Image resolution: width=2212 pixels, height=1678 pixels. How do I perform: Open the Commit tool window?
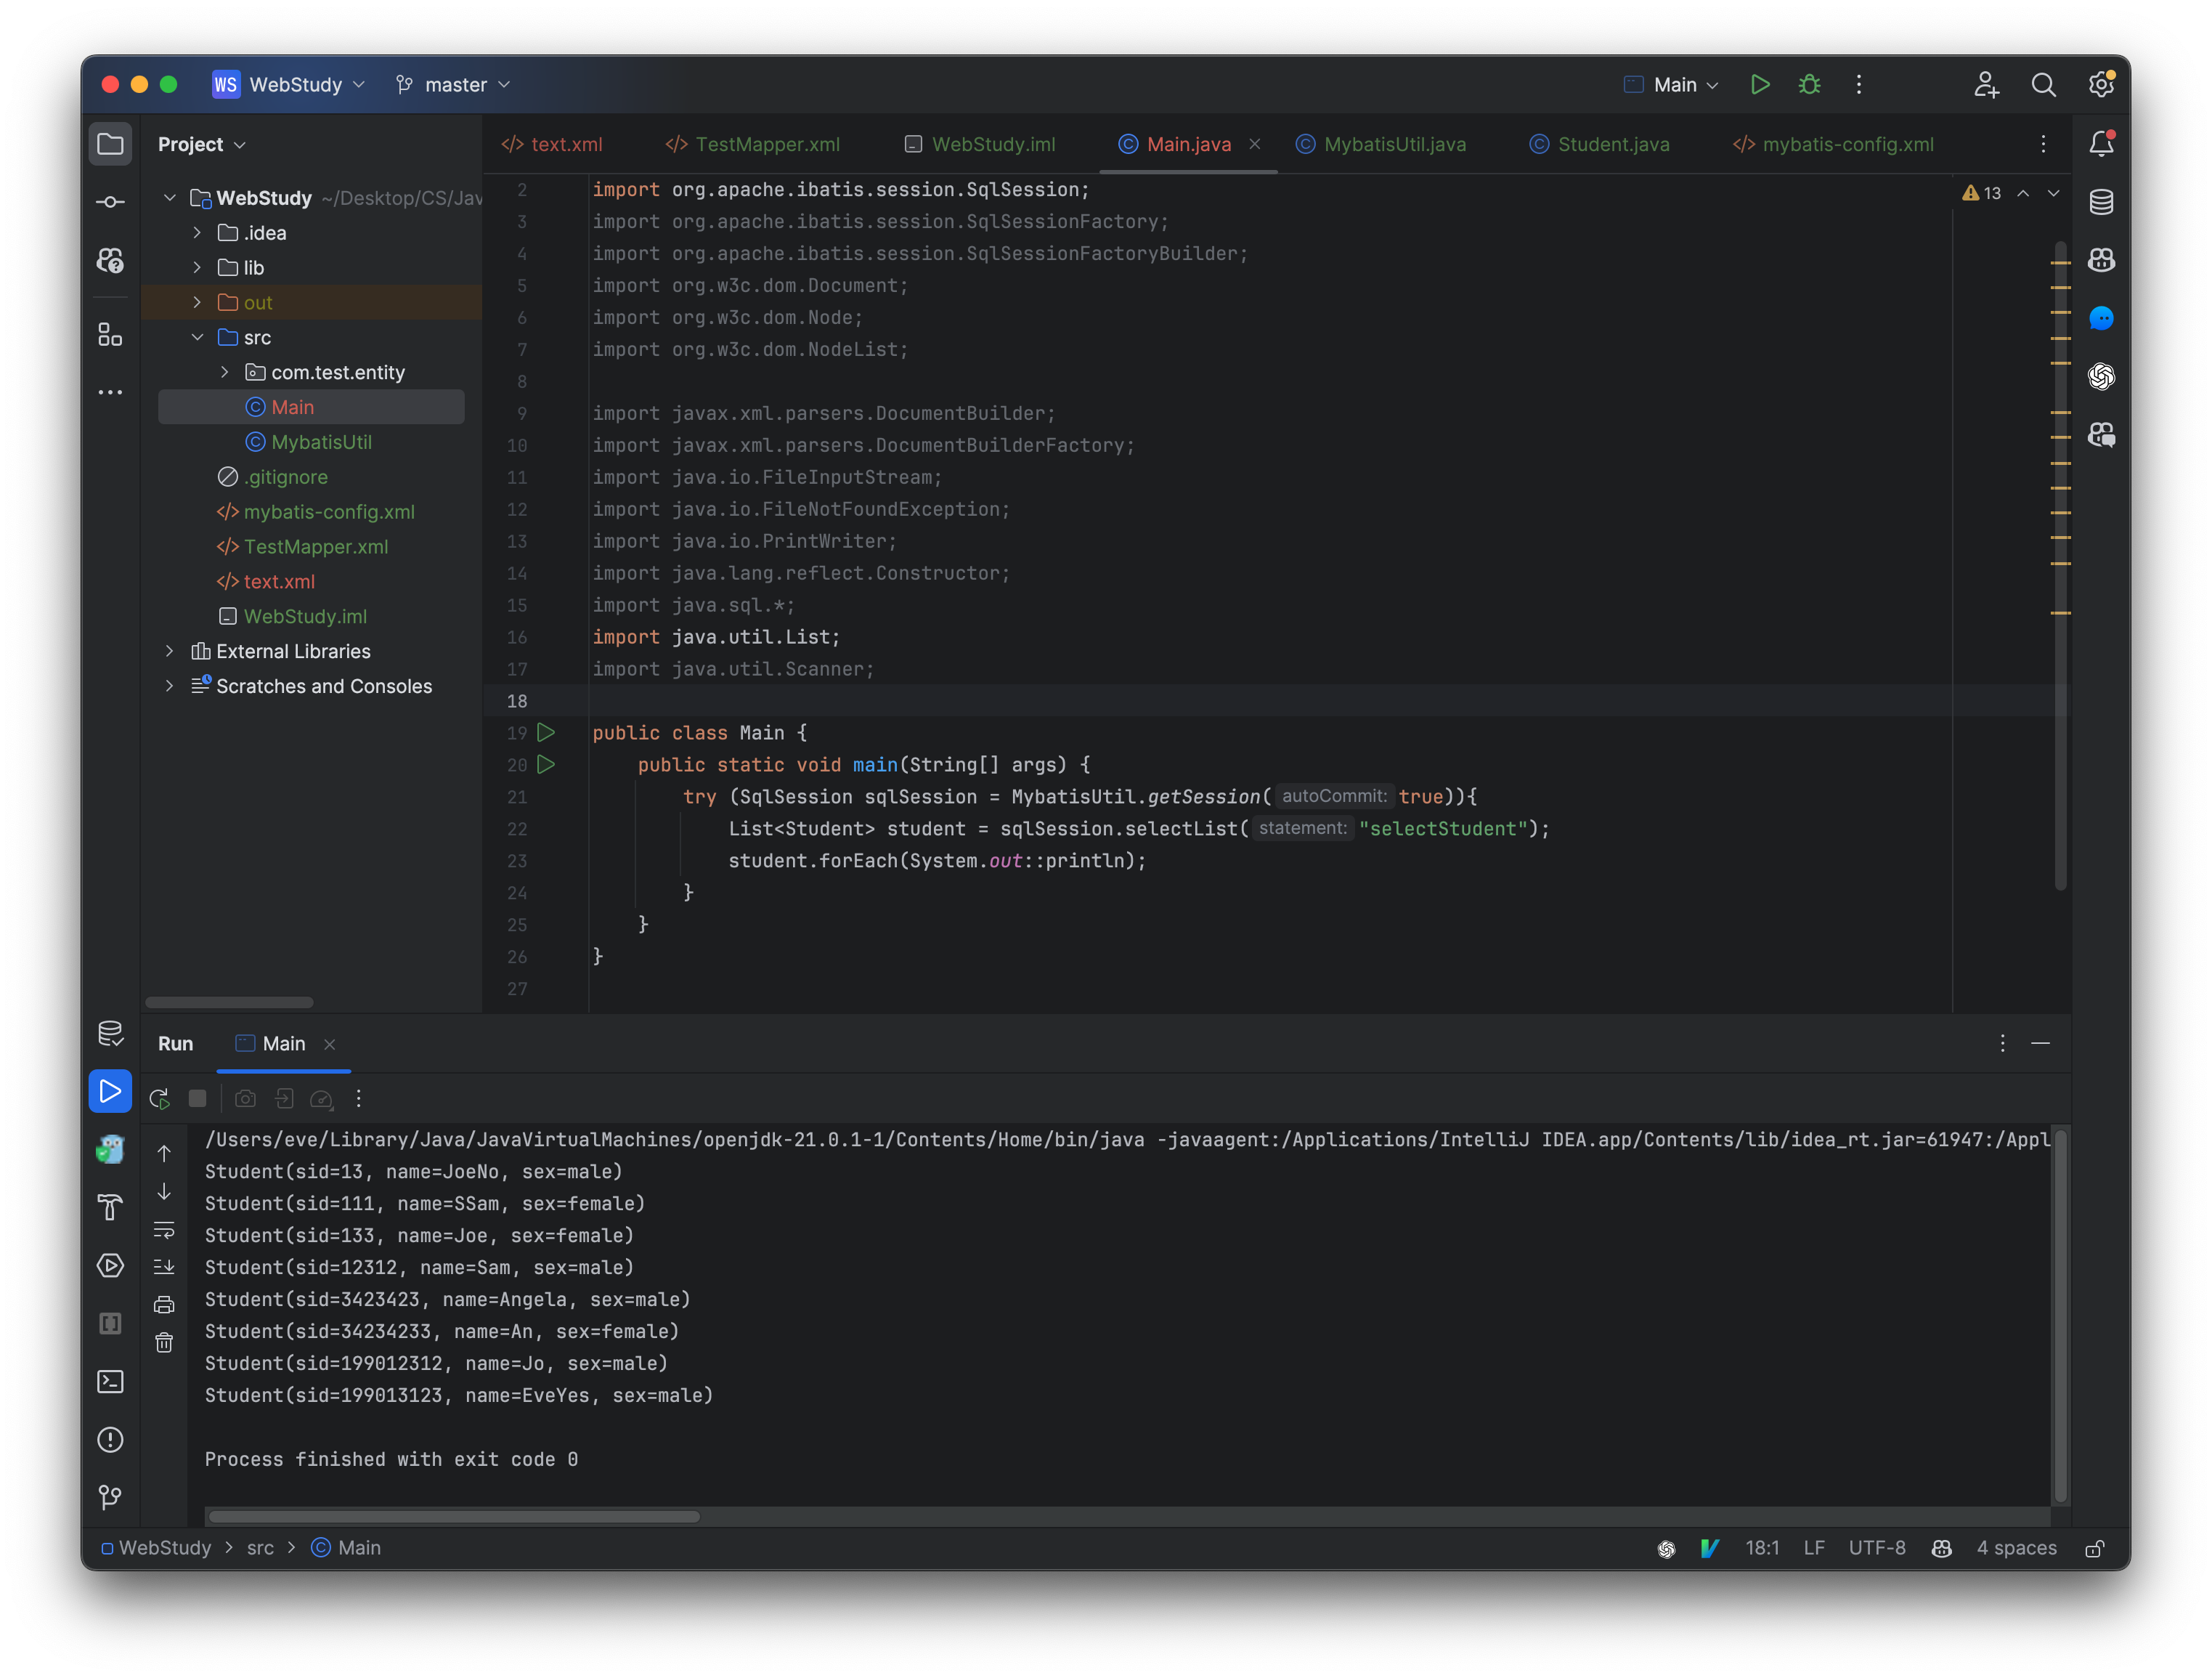(x=110, y=201)
